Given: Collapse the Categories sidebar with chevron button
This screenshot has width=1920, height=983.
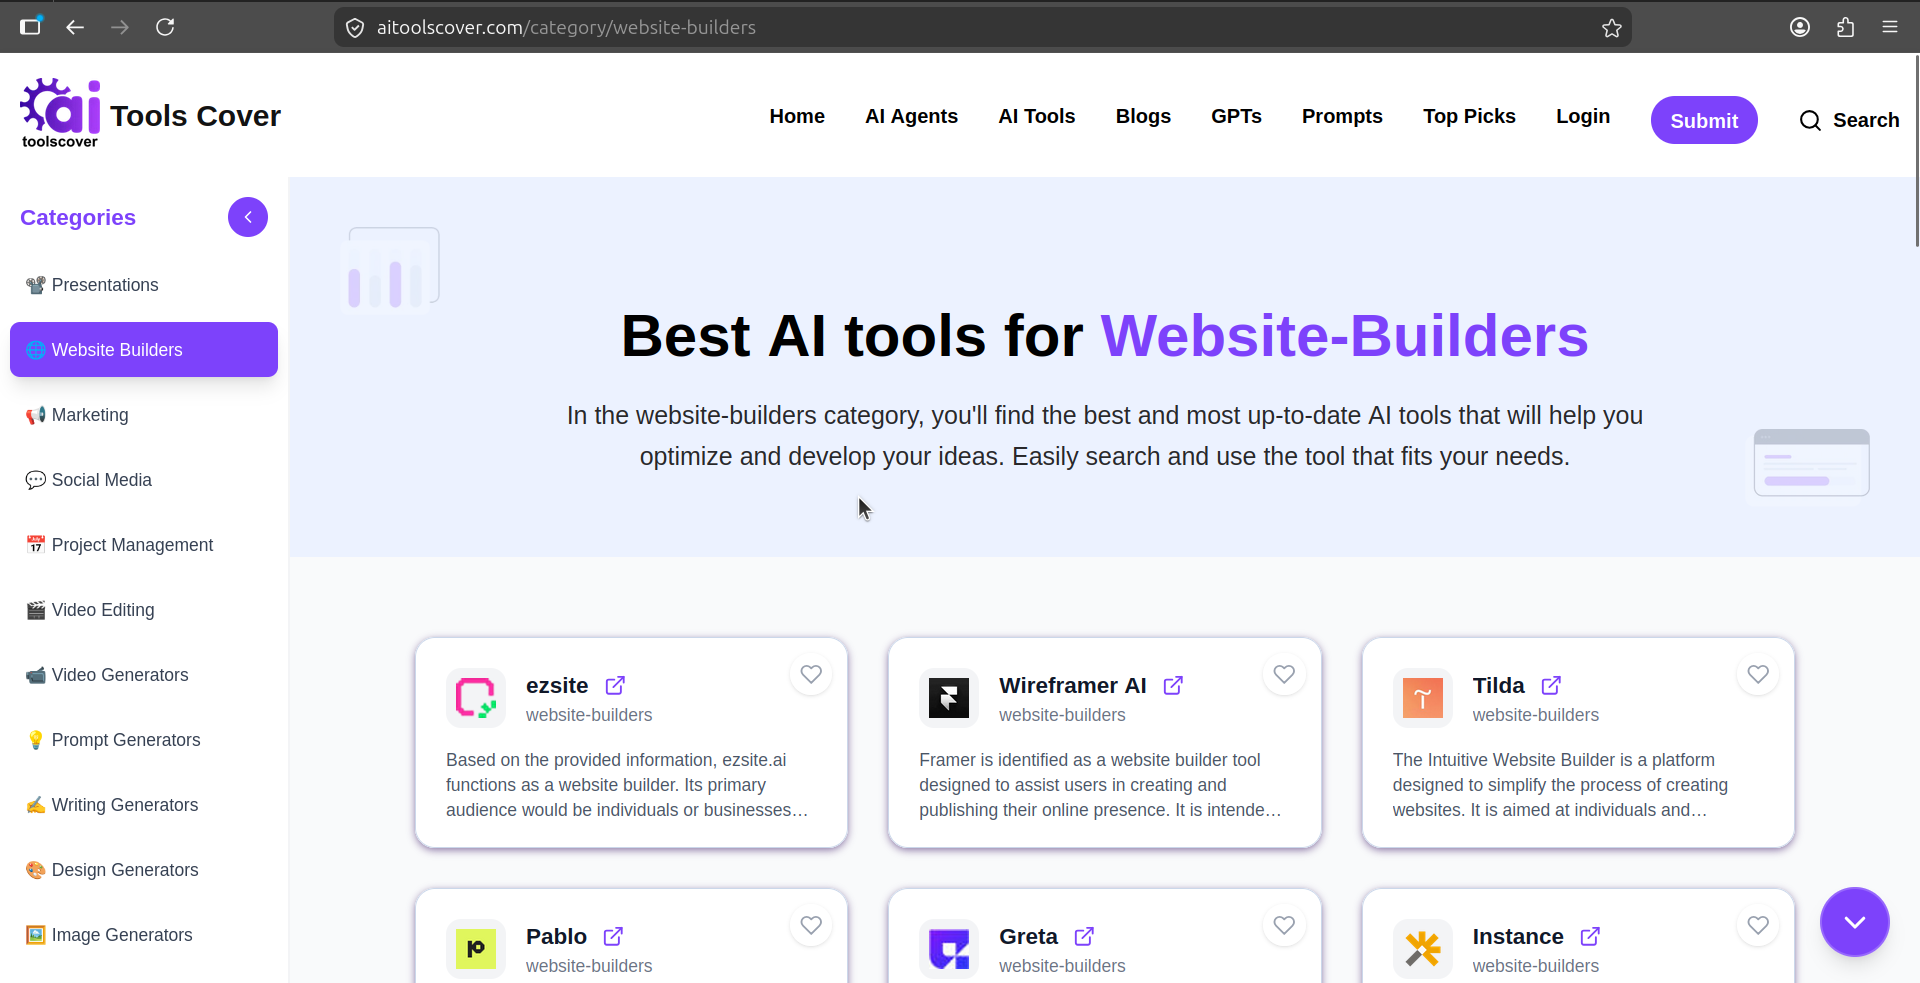Looking at the screenshot, I should [x=248, y=217].
